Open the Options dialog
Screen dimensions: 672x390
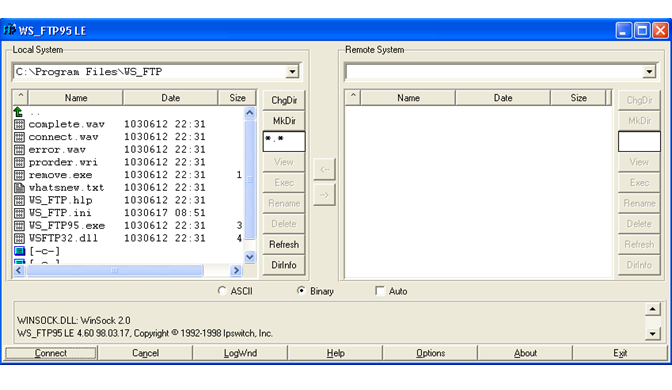430,353
